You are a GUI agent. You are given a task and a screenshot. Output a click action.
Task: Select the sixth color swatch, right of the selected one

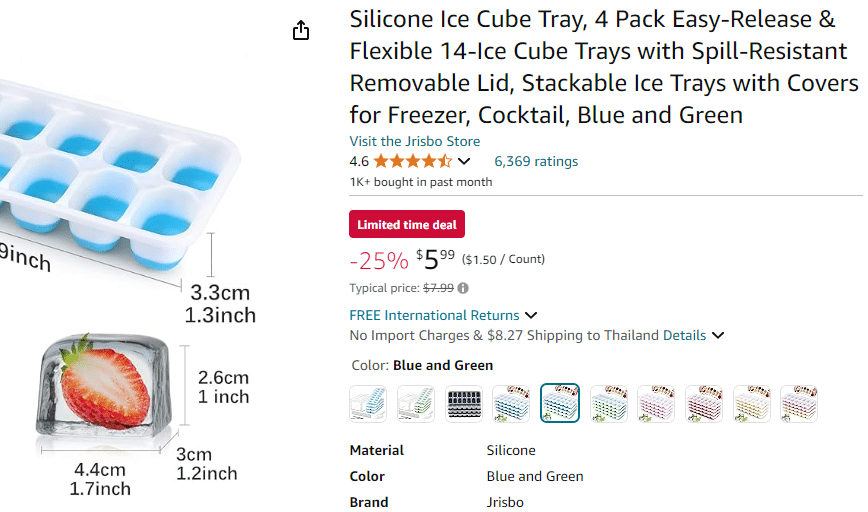[608, 403]
